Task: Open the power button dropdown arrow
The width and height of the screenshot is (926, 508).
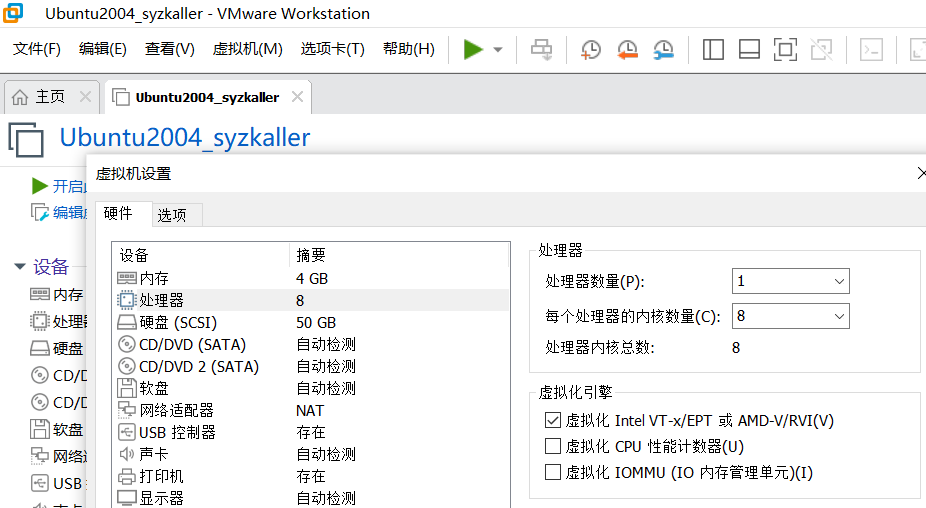Action: 498,50
